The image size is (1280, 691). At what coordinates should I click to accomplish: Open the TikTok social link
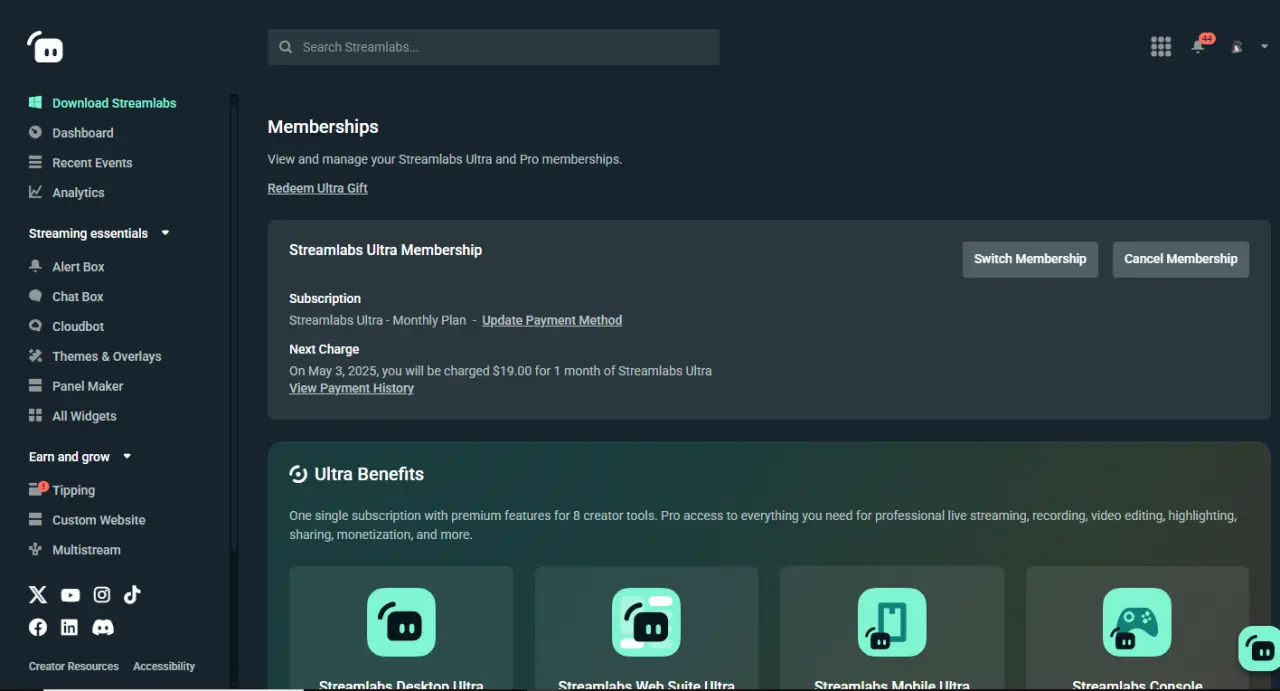132,595
